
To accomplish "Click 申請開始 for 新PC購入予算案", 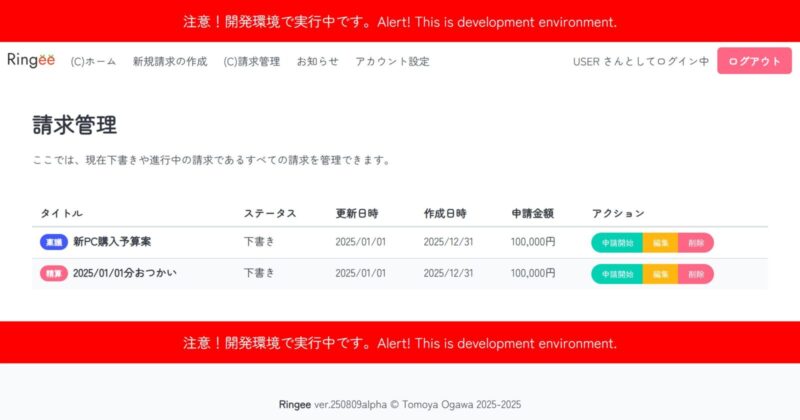I will click(x=617, y=242).
